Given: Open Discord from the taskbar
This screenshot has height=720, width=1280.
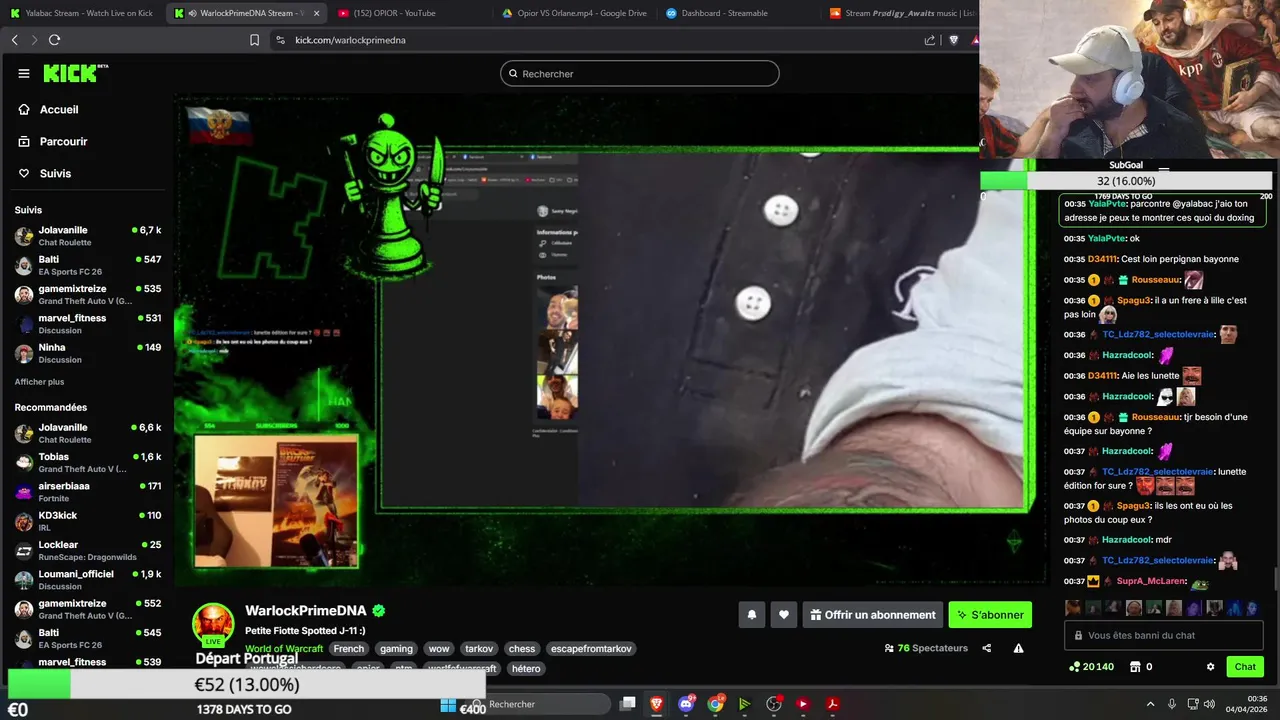Looking at the screenshot, I should point(686,704).
